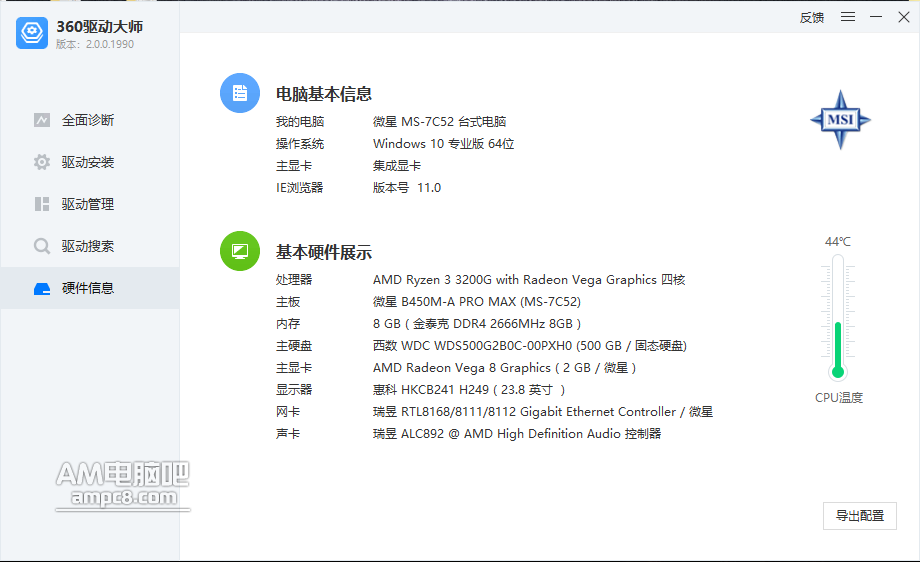Click the IE浏览器 label
This screenshot has width=920, height=562.
[x=300, y=188]
